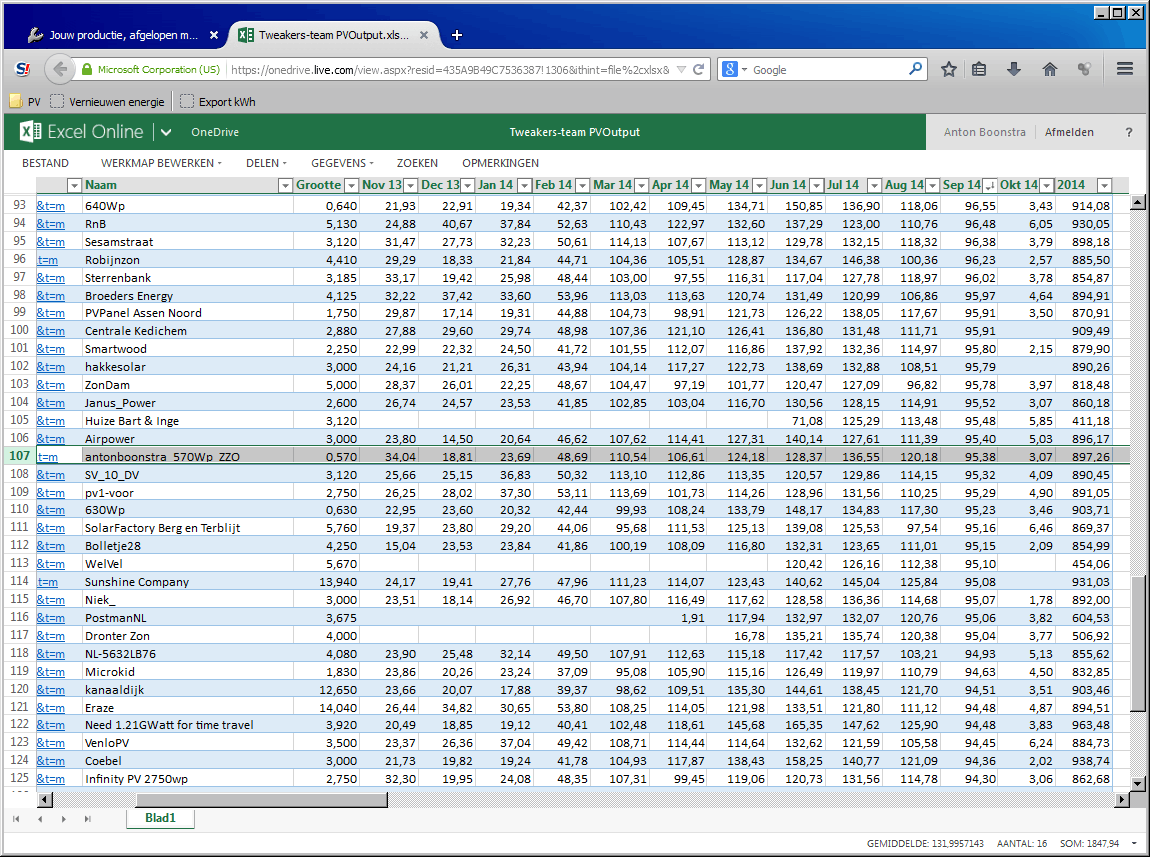The height and width of the screenshot is (857, 1150).
Task: Click the OPMERKINGEN menu item
Action: tap(500, 163)
